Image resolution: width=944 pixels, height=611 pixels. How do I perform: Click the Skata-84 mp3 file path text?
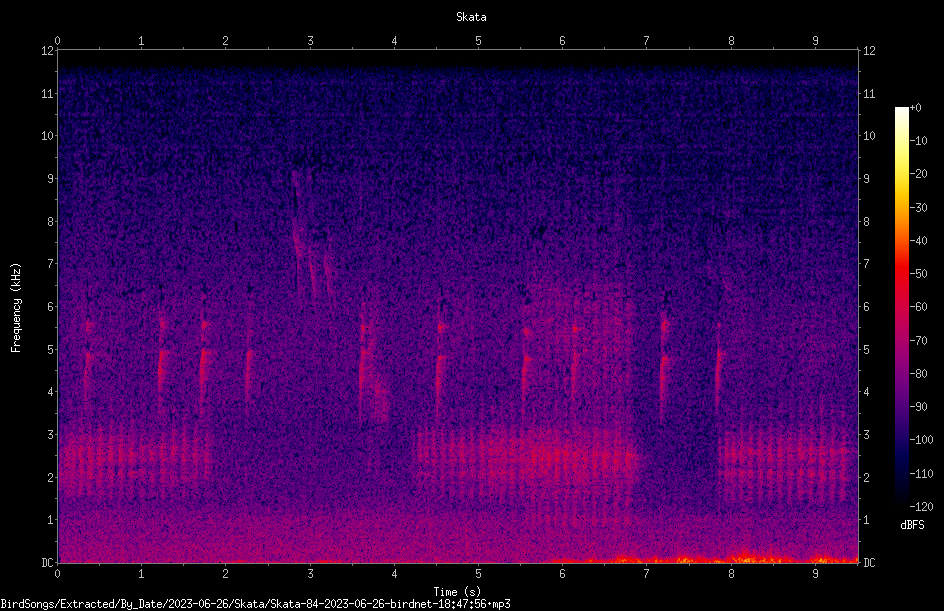pos(255,604)
